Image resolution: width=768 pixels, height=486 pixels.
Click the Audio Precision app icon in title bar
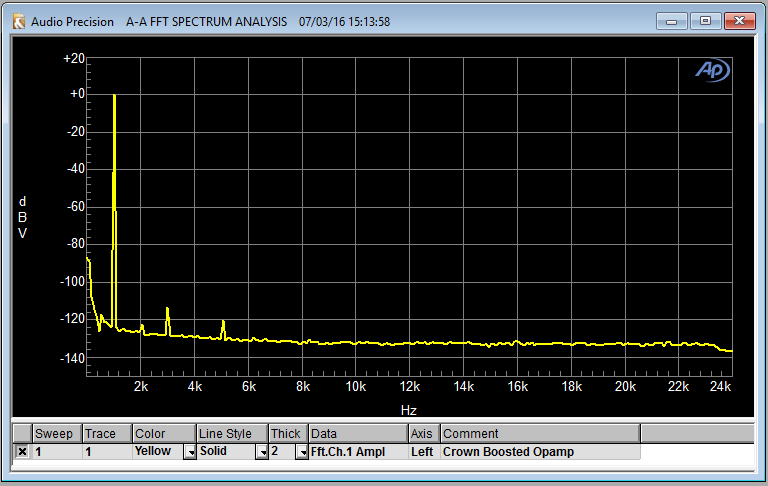[x=19, y=22]
